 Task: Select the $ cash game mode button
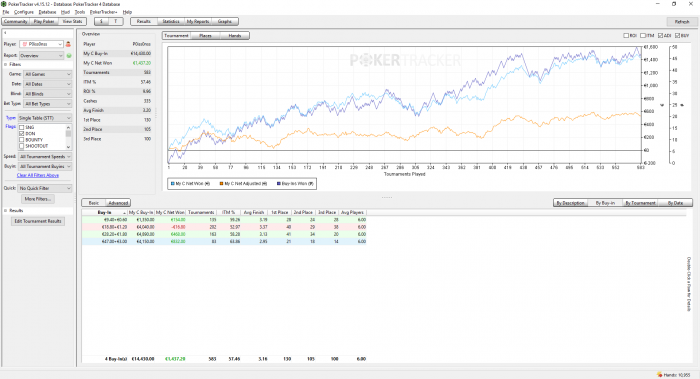101,21
